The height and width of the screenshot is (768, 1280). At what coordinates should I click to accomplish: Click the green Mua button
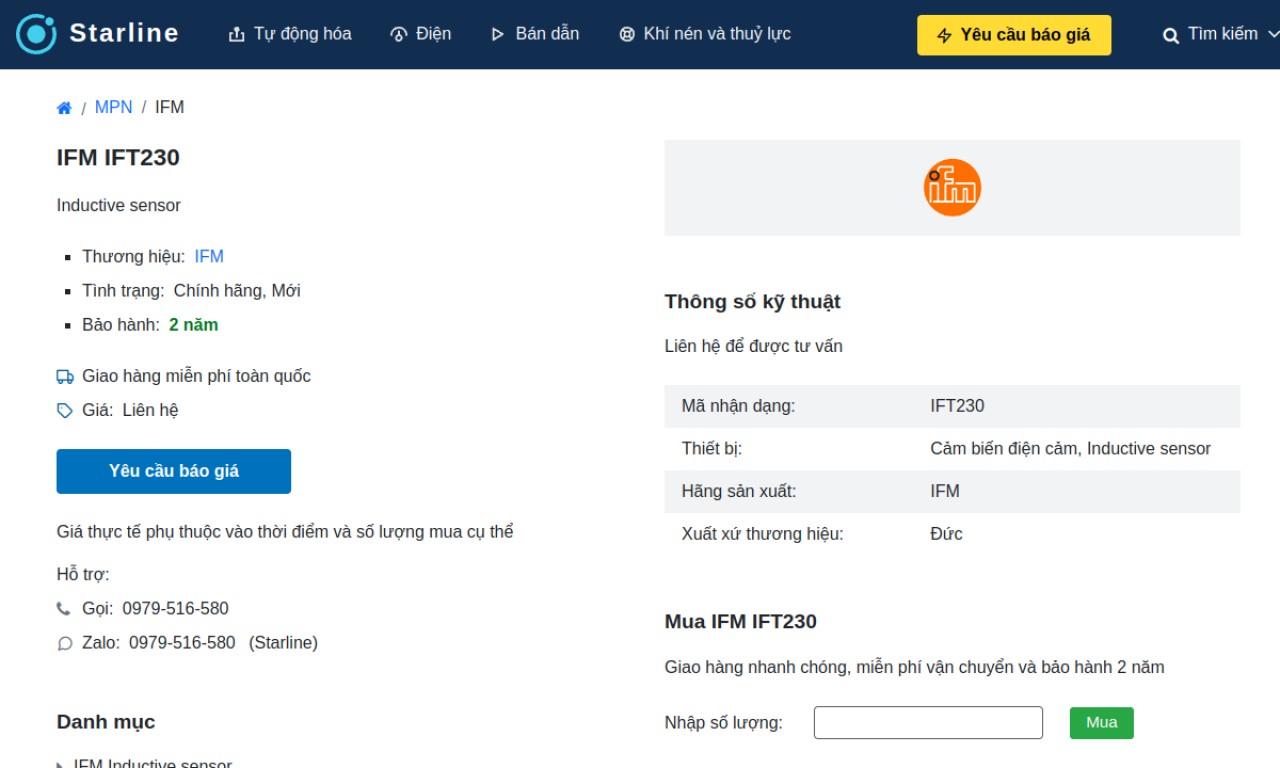[1102, 723]
